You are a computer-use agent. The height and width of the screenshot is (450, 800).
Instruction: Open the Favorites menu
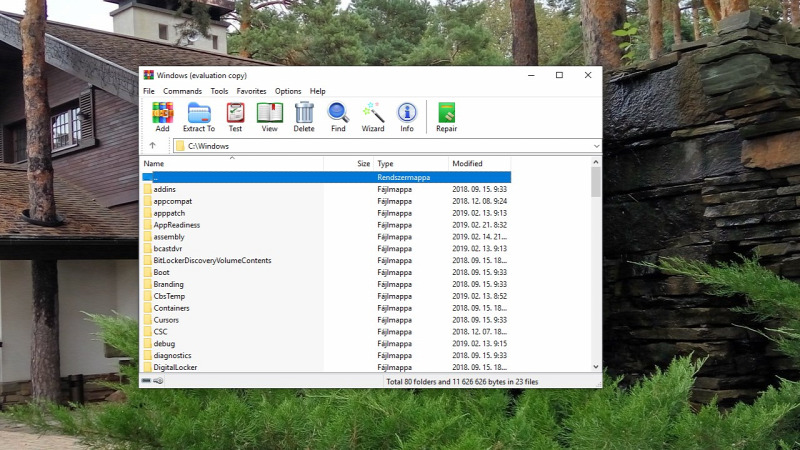click(x=251, y=91)
